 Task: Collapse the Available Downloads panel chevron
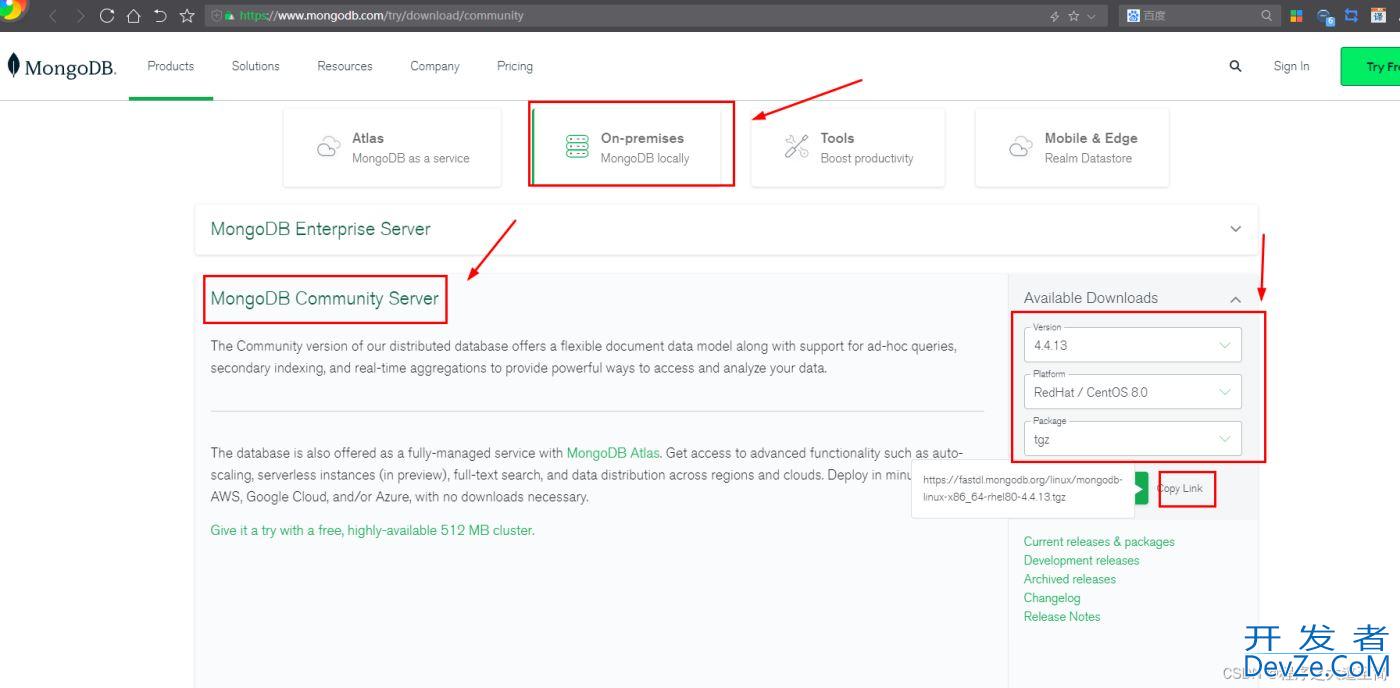1235,299
